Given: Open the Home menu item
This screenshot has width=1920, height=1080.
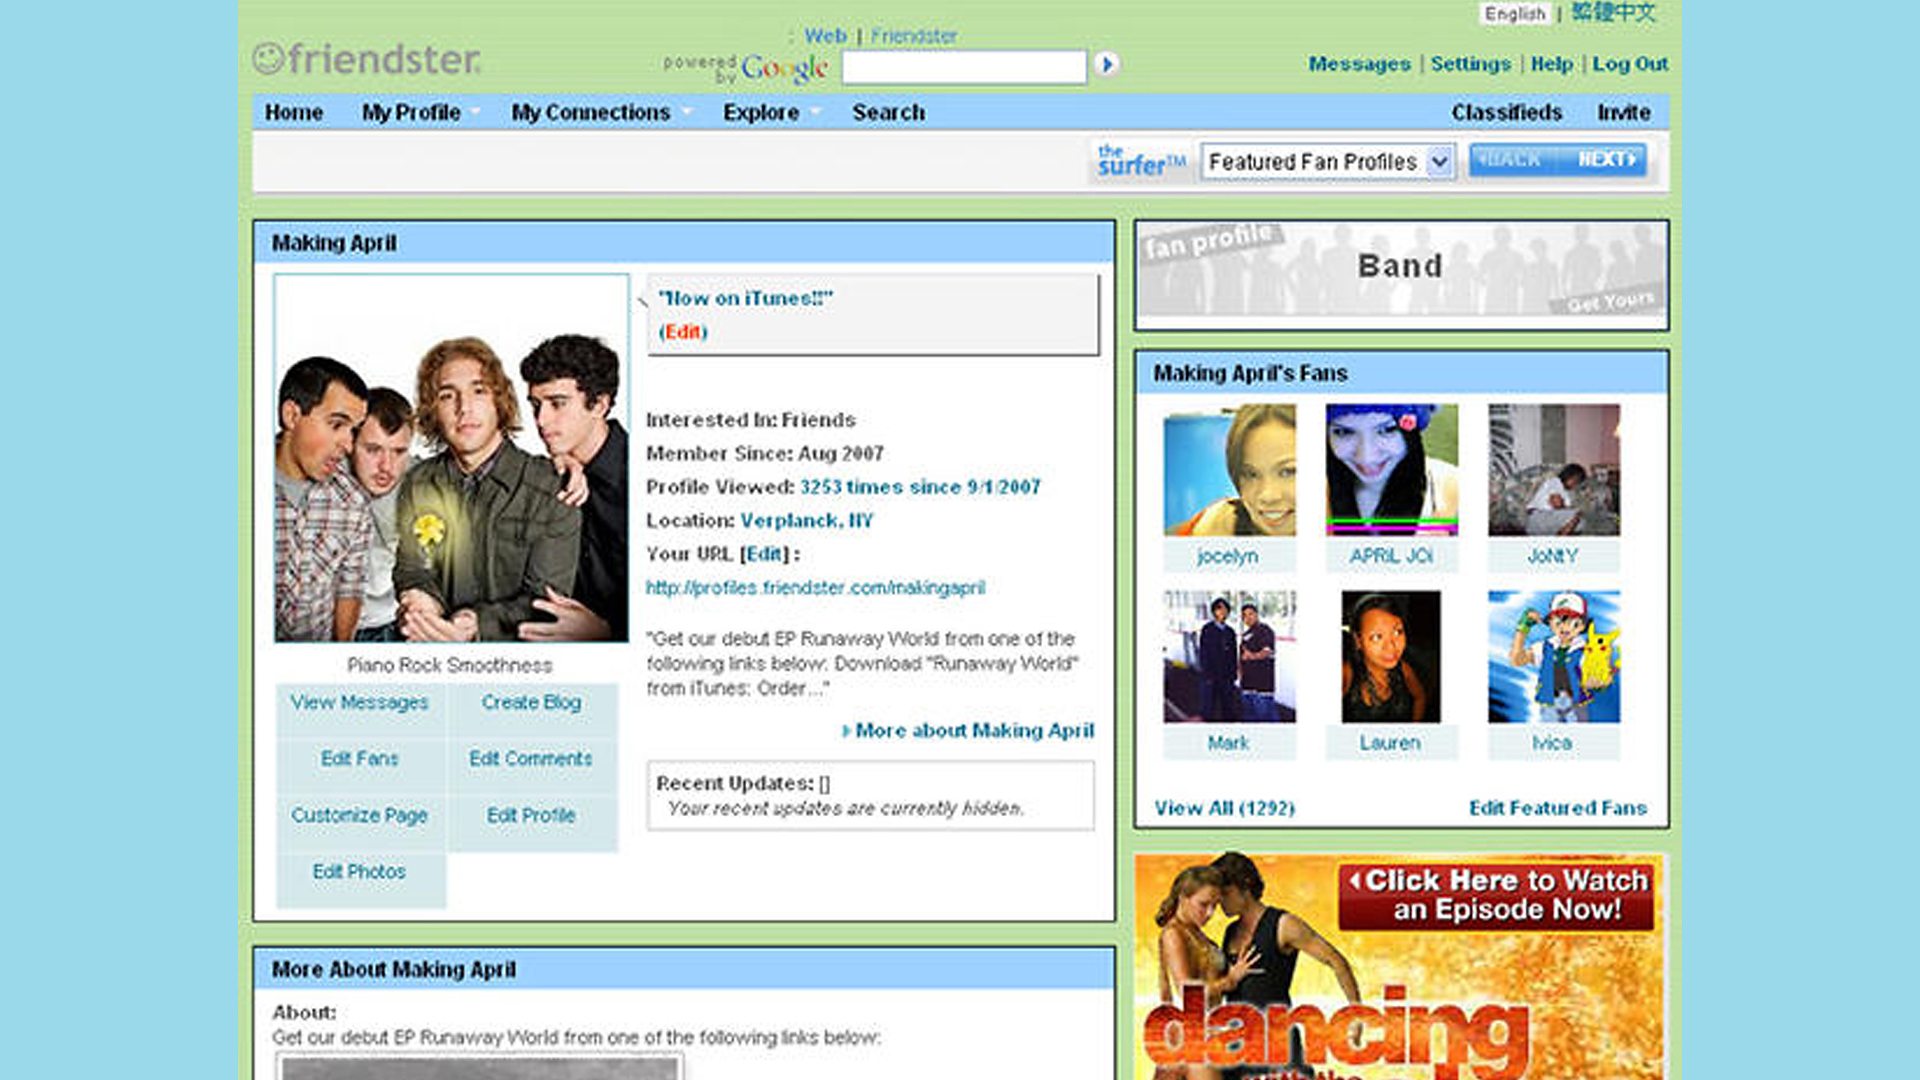Looking at the screenshot, I should pos(294,112).
